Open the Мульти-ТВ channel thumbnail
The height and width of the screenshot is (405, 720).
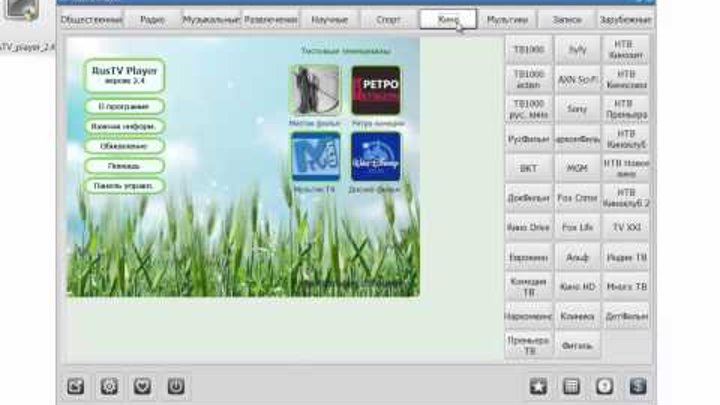(x=314, y=157)
